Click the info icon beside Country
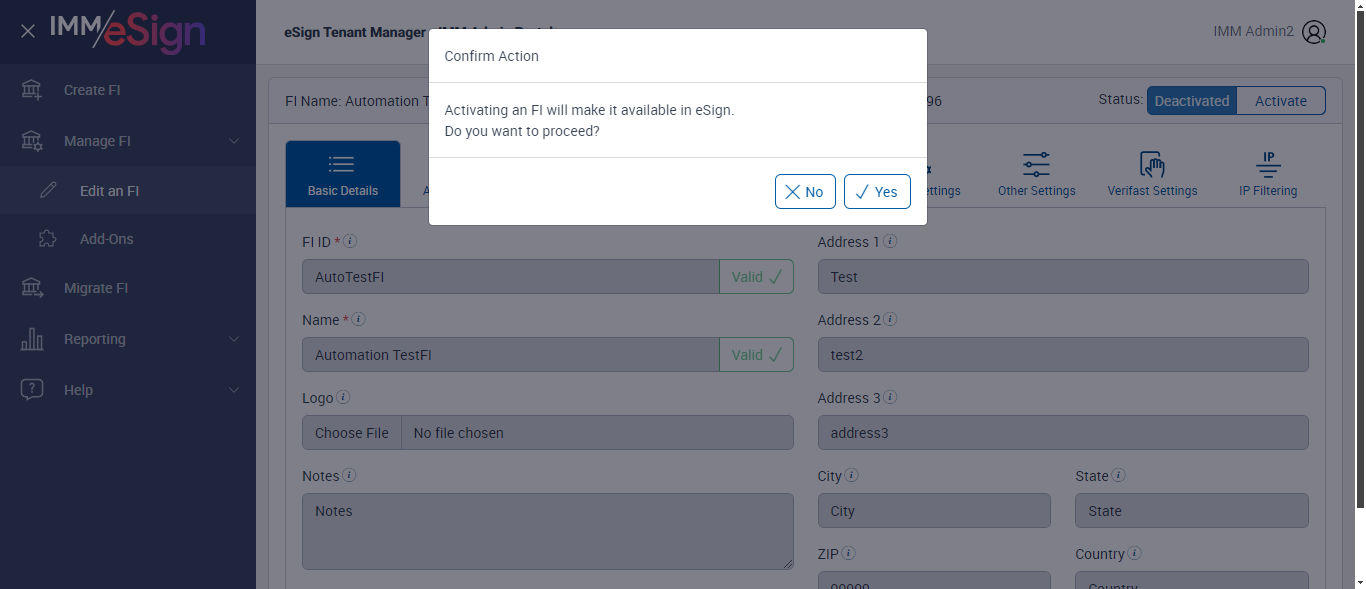The image size is (1366, 589). click(x=1135, y=553)
